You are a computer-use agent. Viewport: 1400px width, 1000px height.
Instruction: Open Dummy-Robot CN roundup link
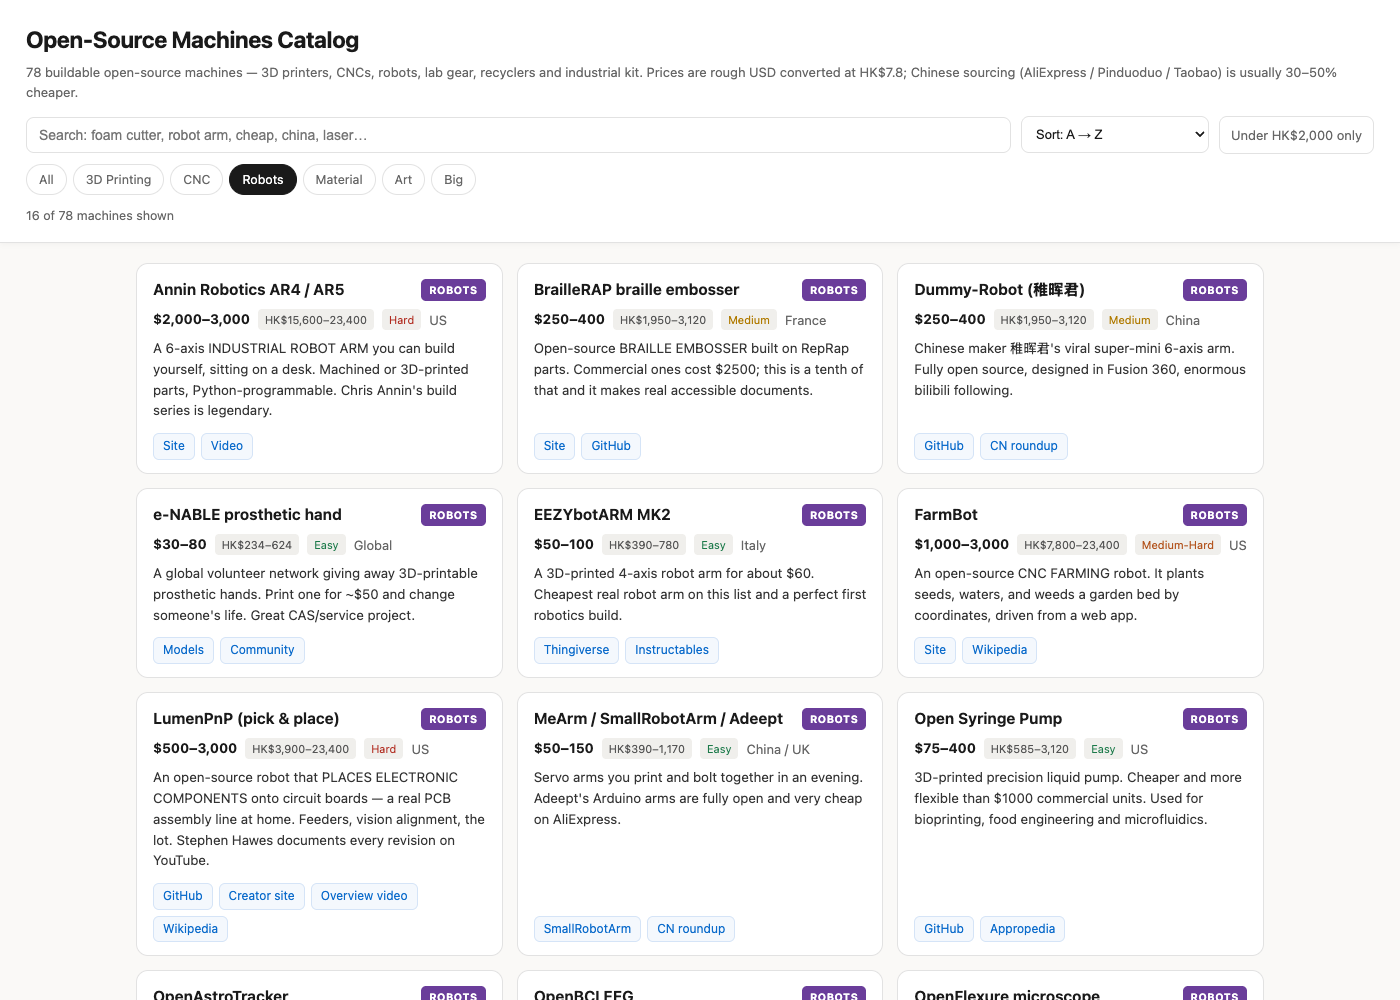(1024, 446)
